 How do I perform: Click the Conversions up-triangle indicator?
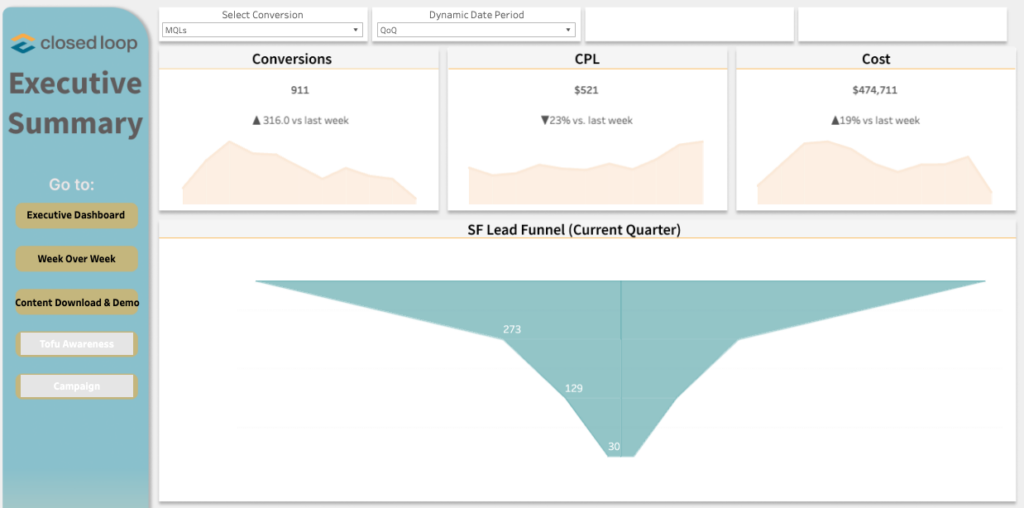(x=256, y=120)
